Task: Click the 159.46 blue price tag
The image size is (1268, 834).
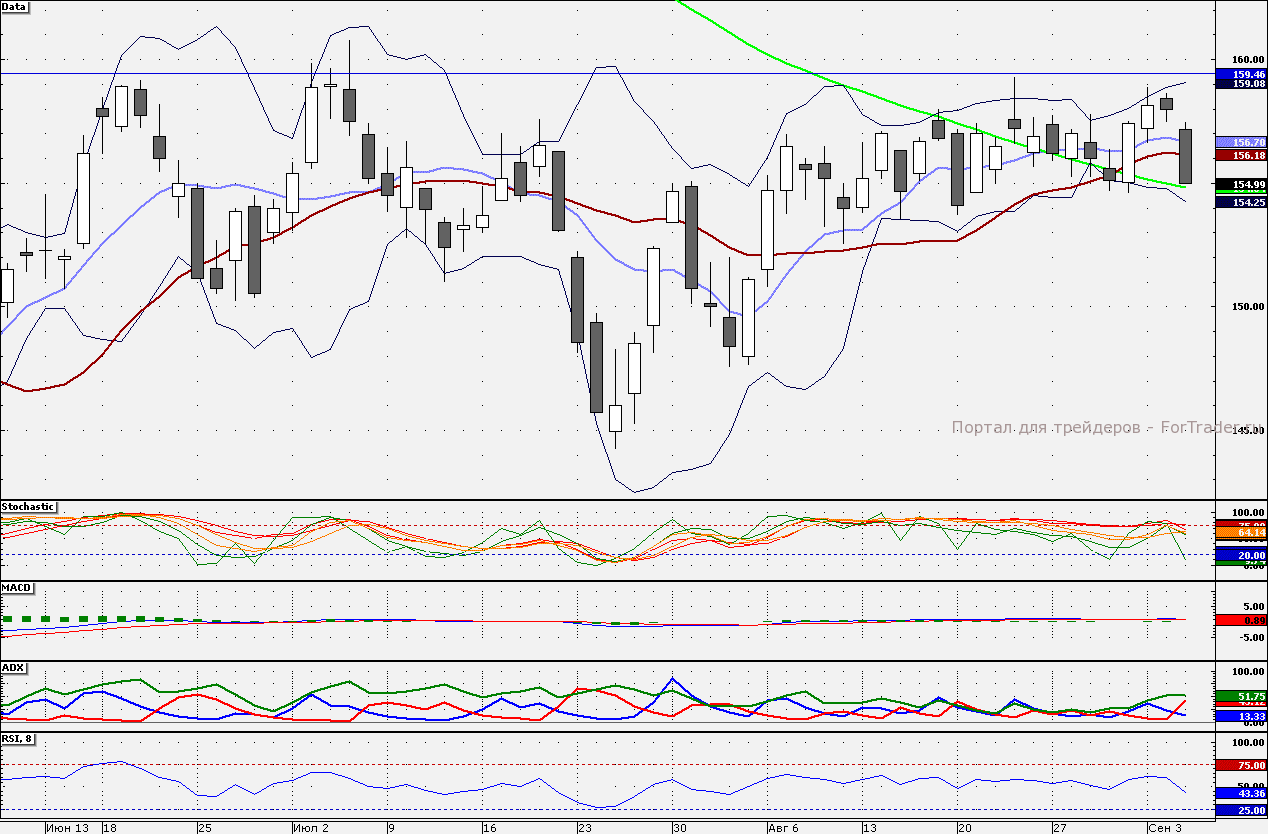Action: pyautogui.click(x=1241, y=75)
